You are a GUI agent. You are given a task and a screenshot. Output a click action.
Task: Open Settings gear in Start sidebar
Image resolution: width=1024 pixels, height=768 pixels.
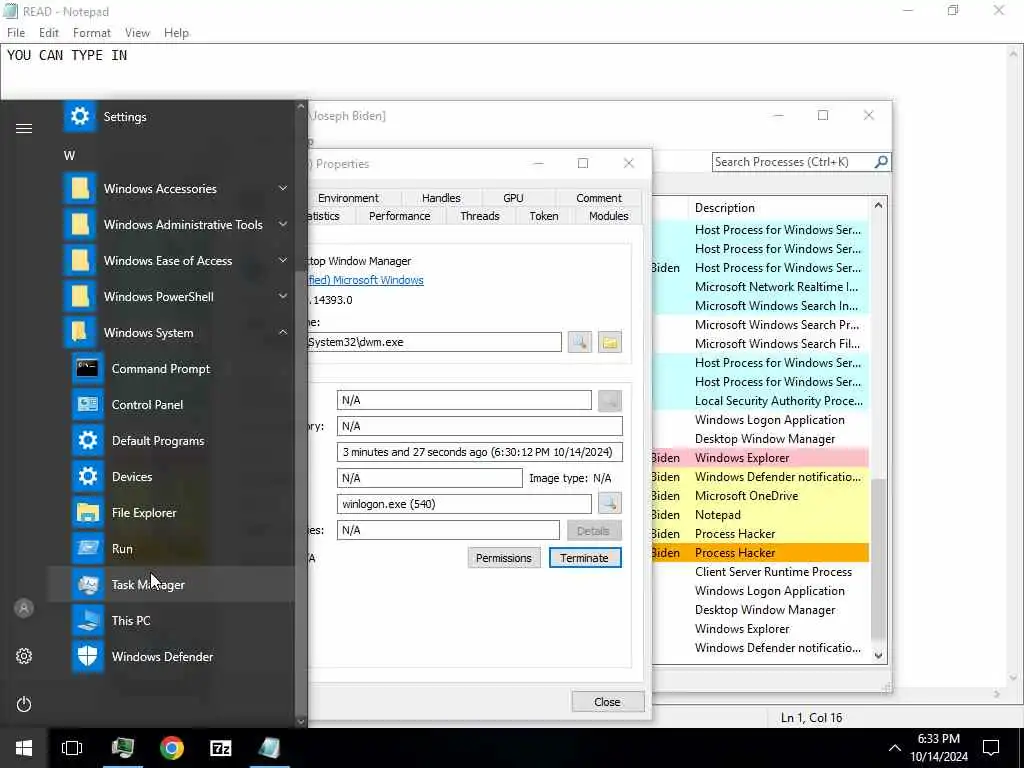click(x=24, y=656)
